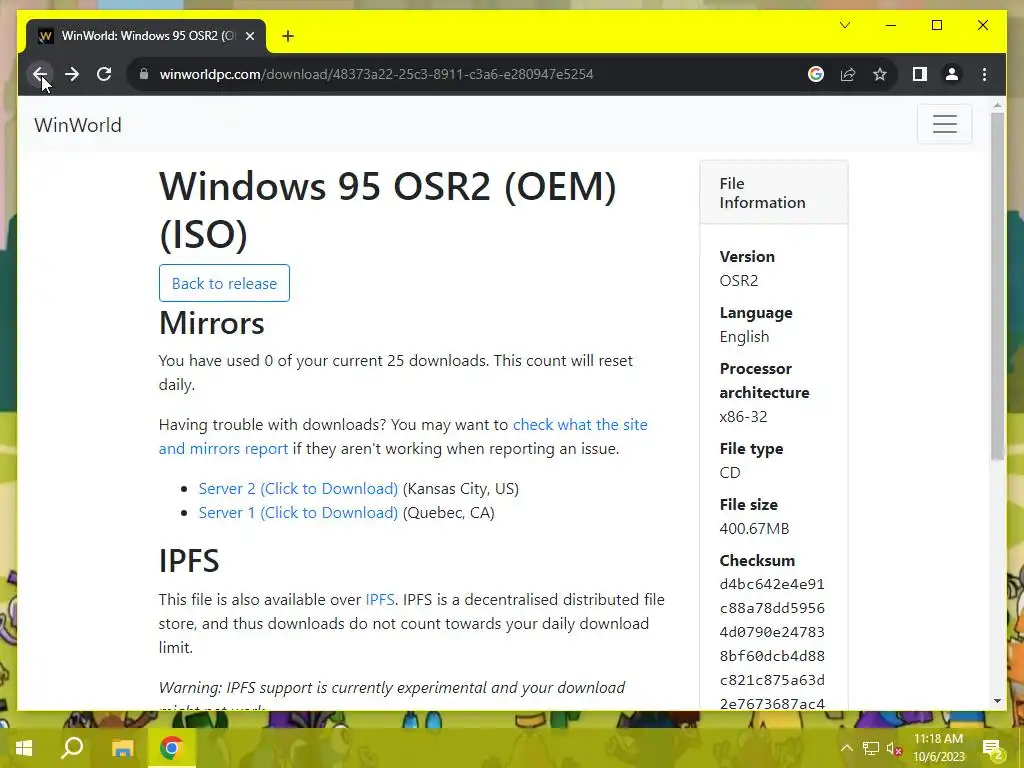
Task: Click the 400.67MB file size value
Action: 754,528
